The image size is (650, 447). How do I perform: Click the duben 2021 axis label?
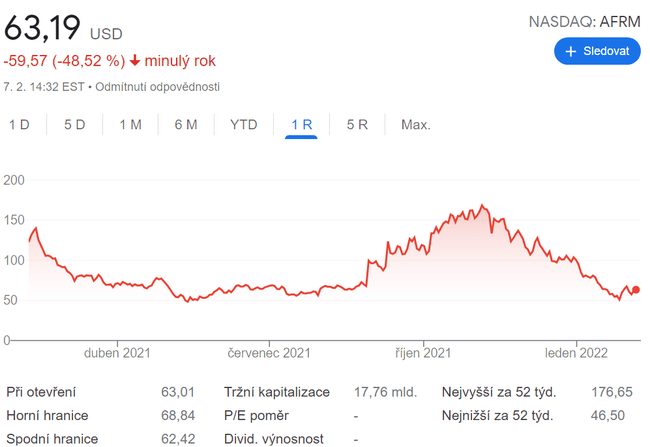(117, 353)
